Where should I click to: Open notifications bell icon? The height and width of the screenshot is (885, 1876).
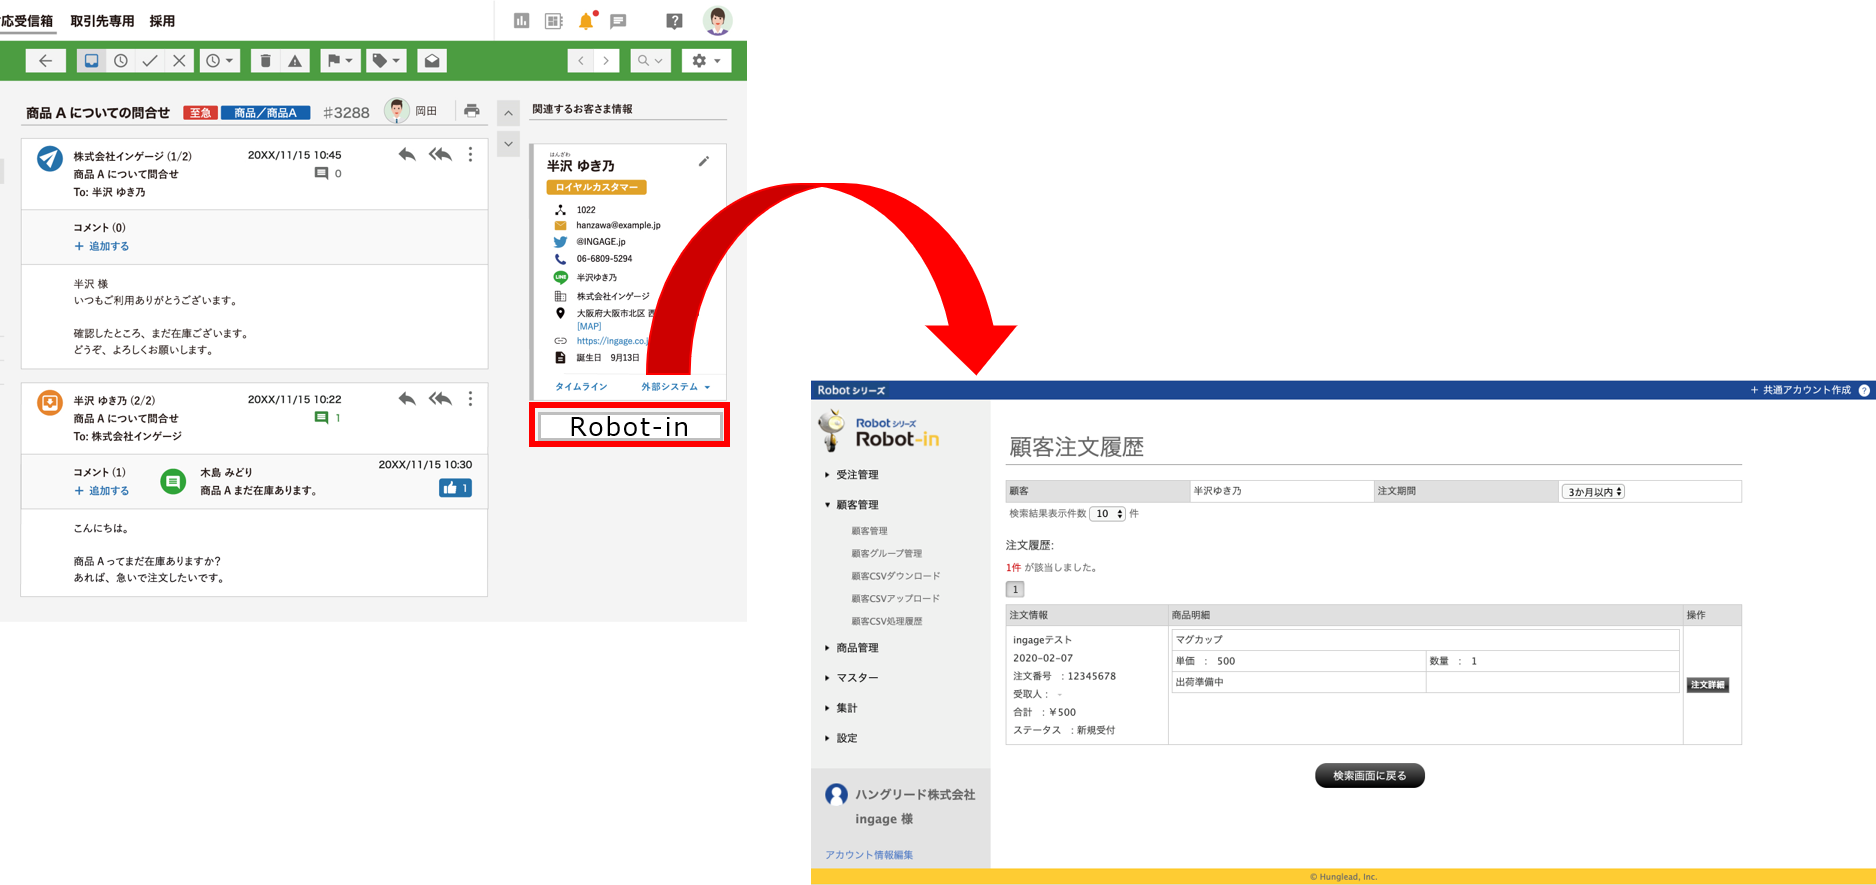587,21
